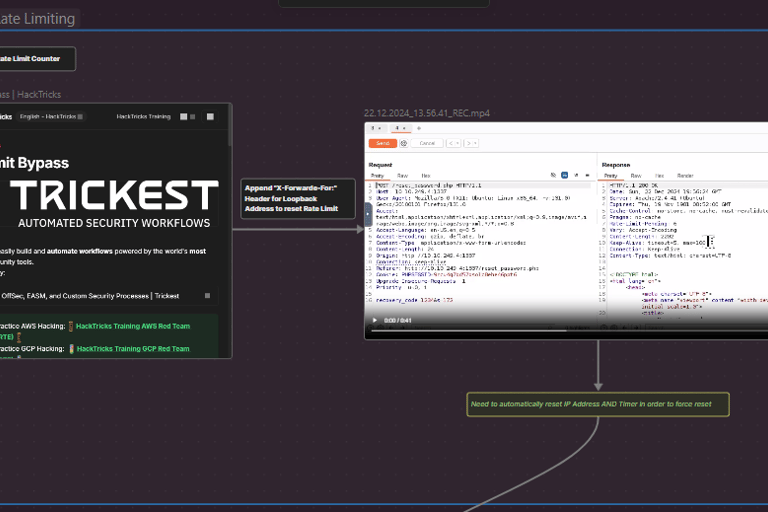Open the dropdown beside the forward arrow
The width and height of the screenshot is (768, 512).
[x=475, y=143]
